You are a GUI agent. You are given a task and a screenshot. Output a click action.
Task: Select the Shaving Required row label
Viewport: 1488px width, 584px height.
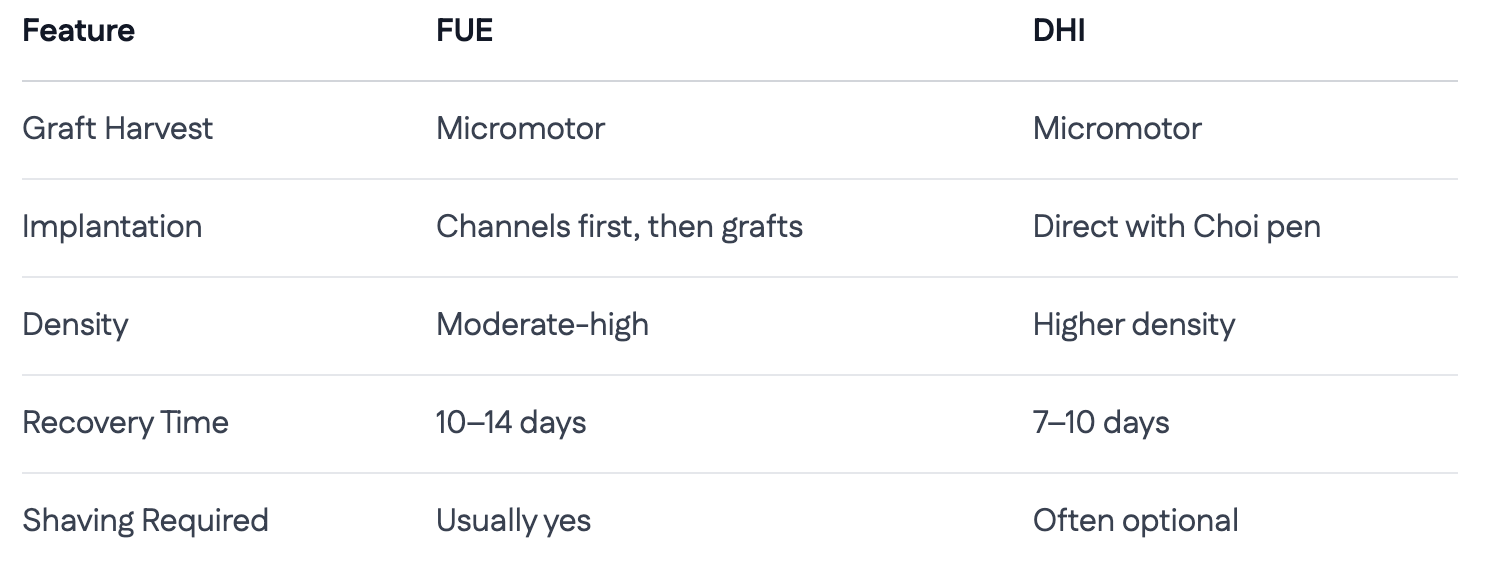point(145,520)
